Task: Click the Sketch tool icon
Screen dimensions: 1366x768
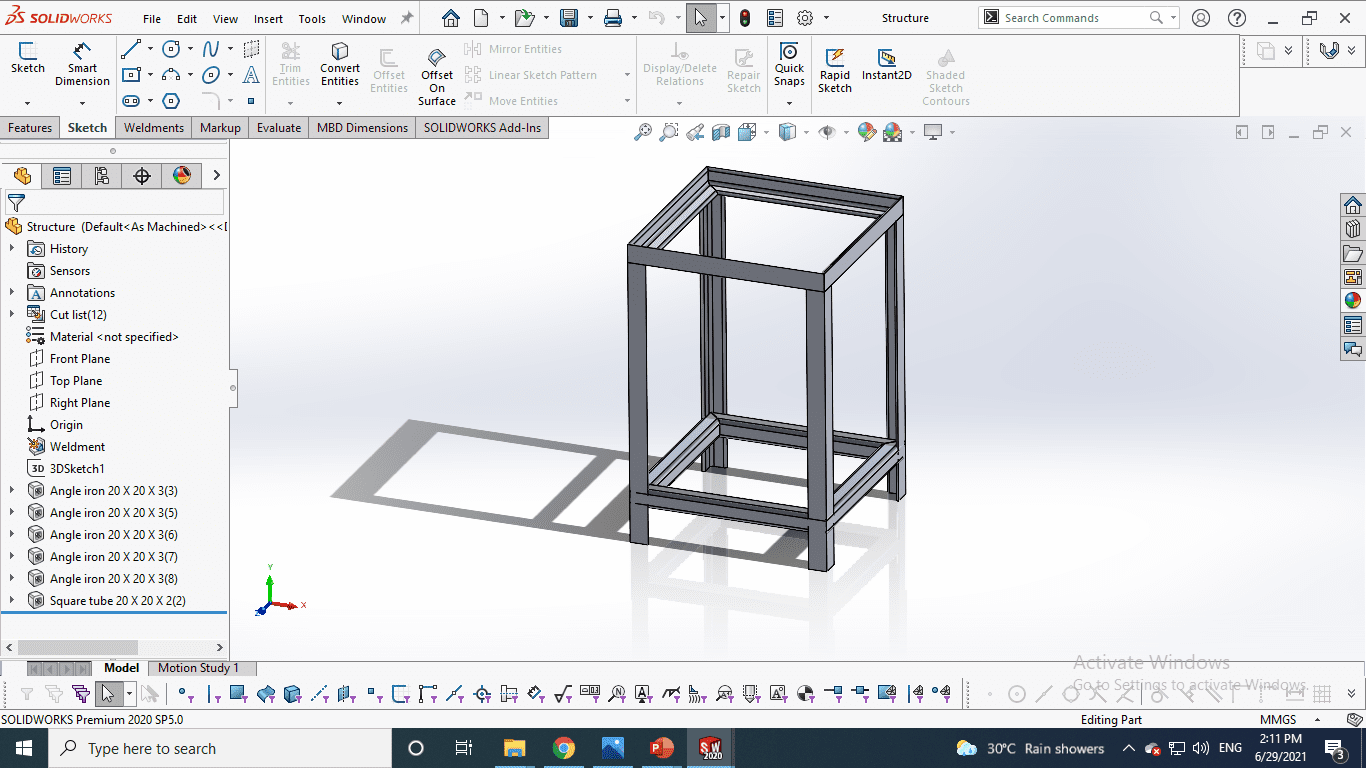Action: point(27,58)
